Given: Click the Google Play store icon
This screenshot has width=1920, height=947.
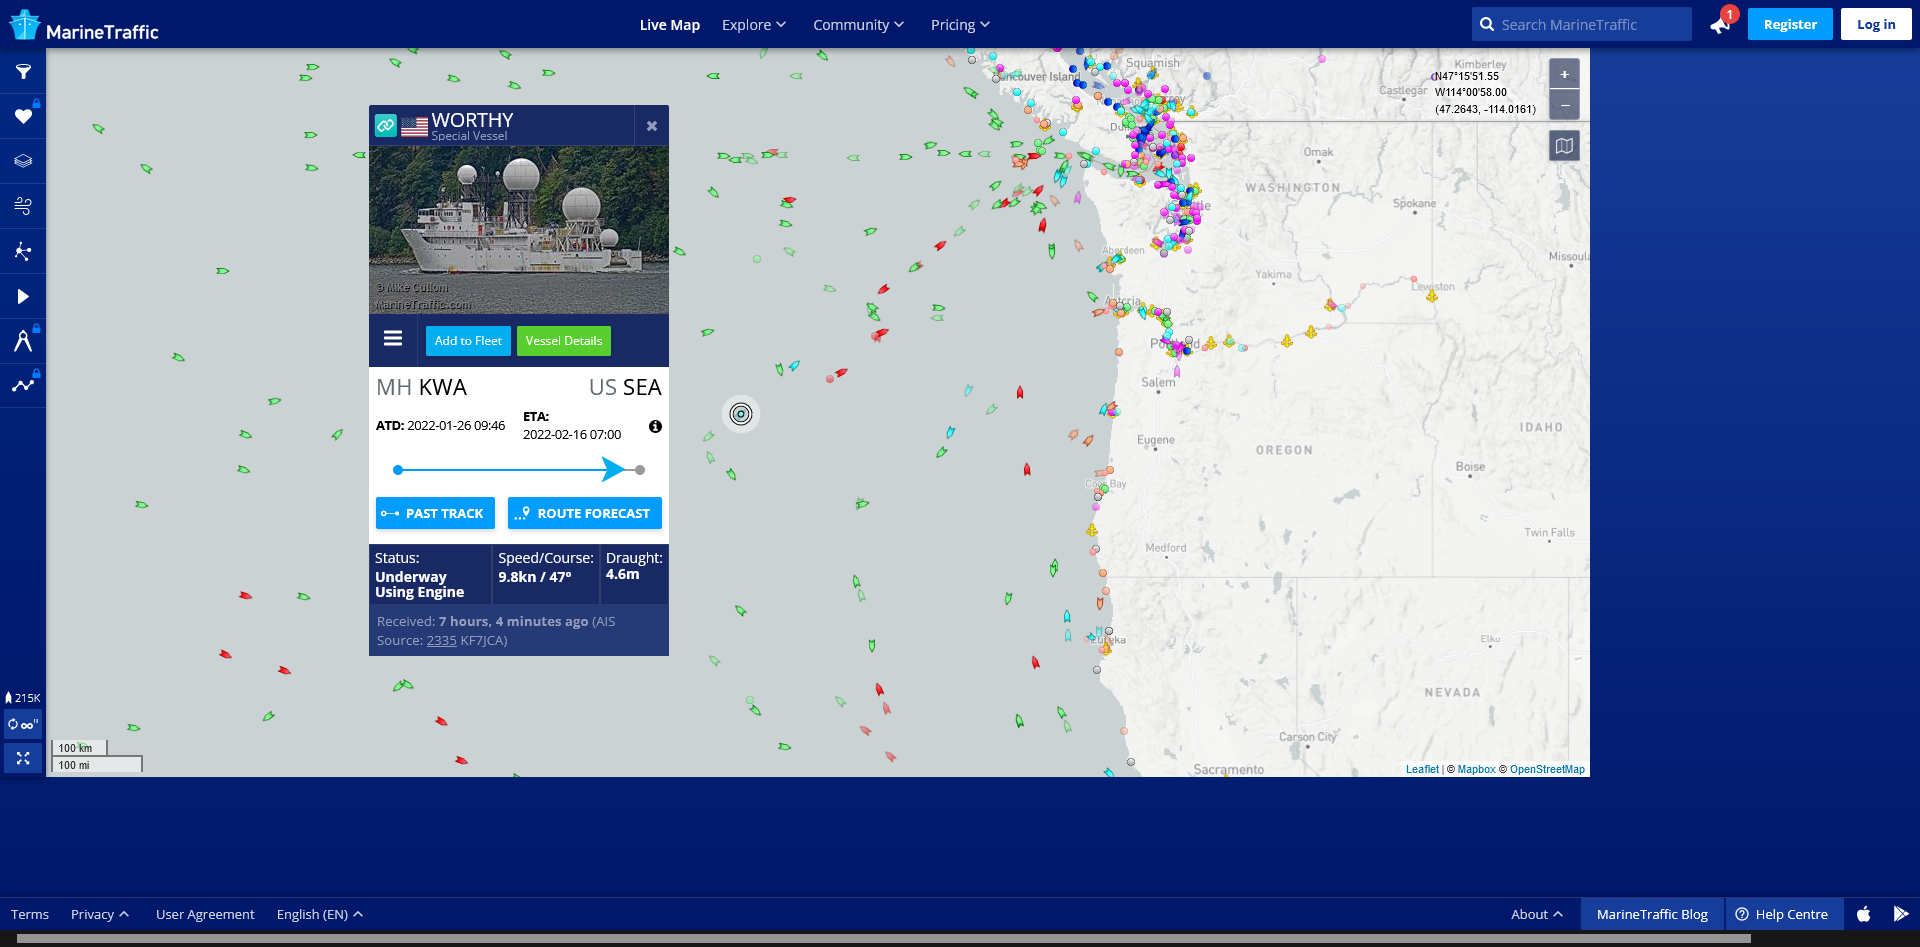Looking at the screenshot, I should (x=1900, y=914).
